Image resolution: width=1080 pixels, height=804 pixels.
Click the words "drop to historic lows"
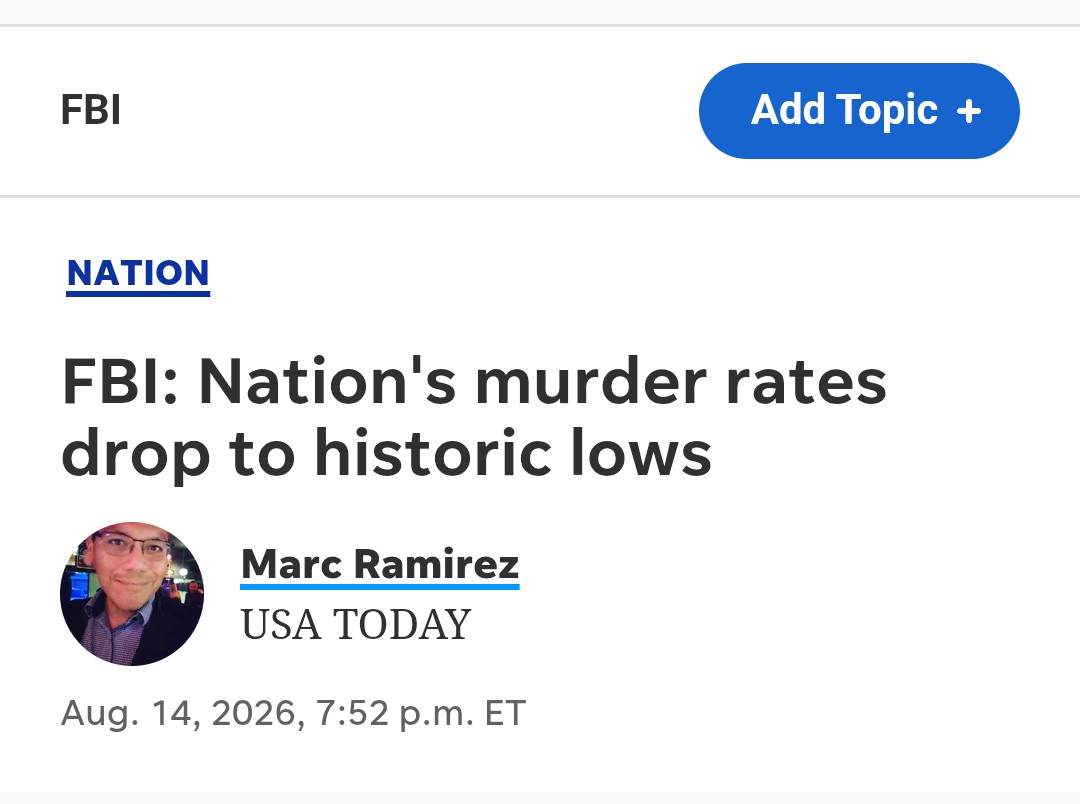coord(386,453)
